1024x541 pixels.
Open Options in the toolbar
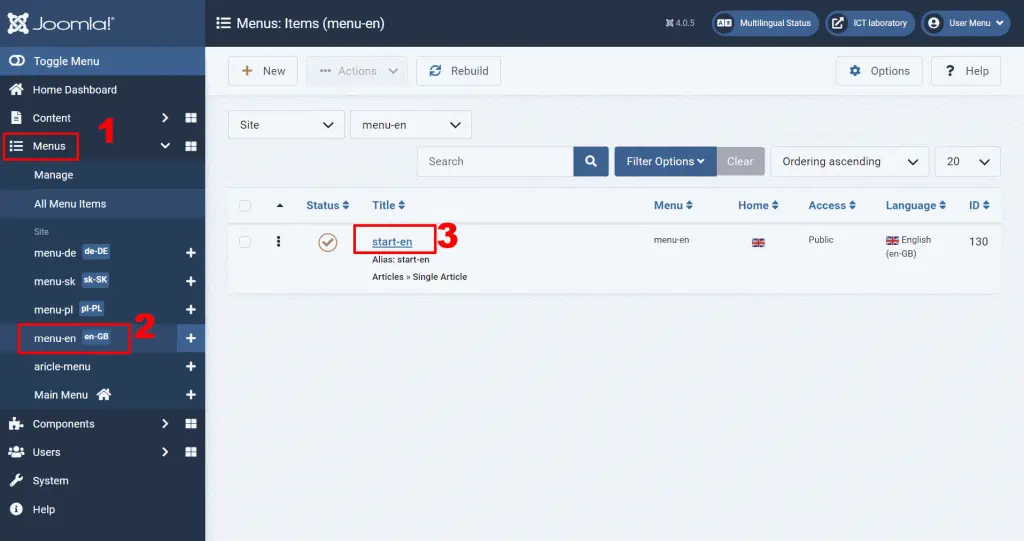[x=879, y=71]
